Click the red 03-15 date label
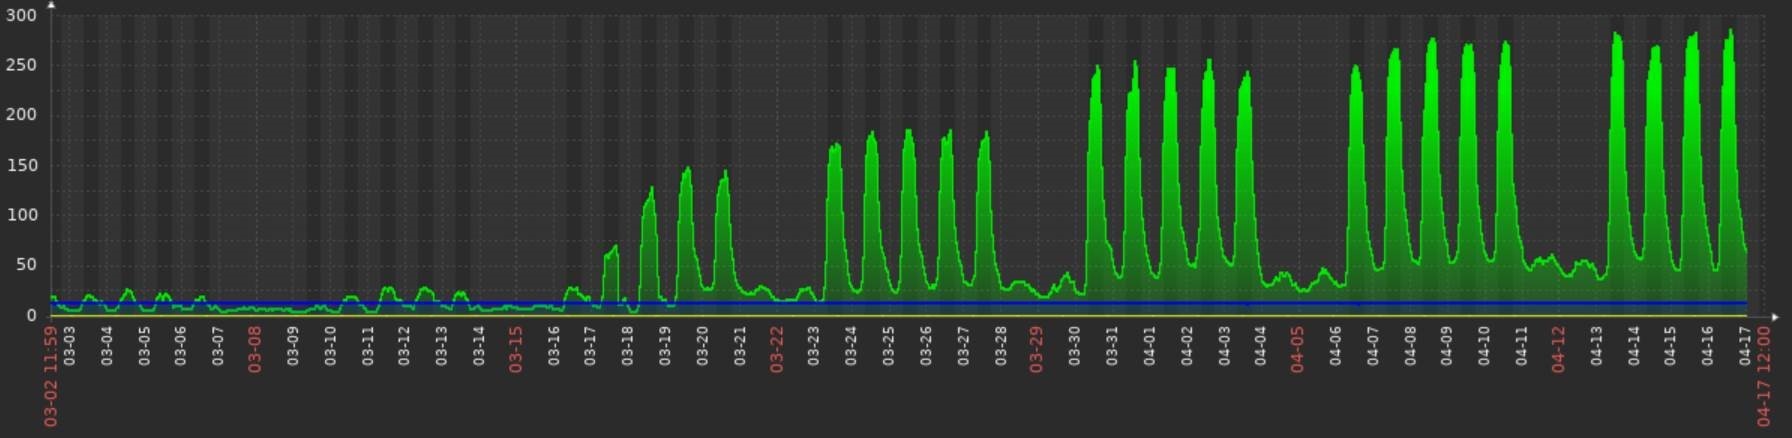 click(x=516, y=349)
